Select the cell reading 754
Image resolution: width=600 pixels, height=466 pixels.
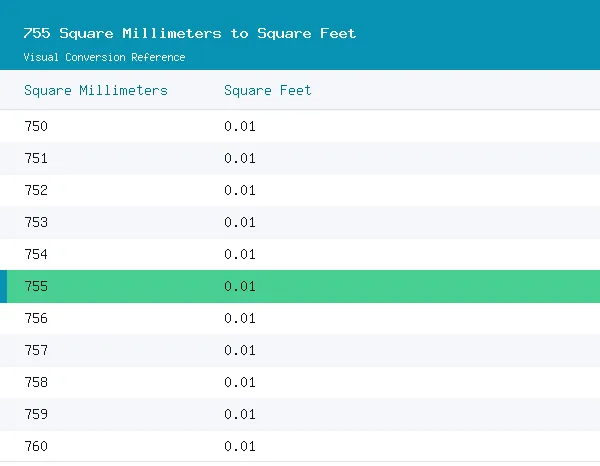coord(36,254)
